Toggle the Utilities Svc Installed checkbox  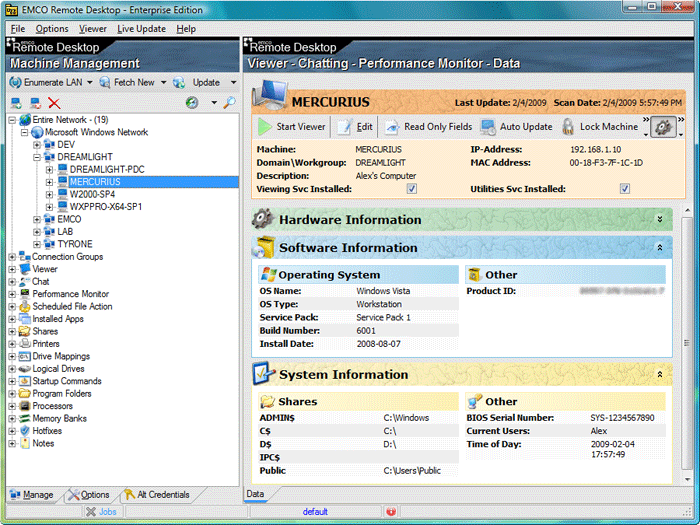[625, 189]
